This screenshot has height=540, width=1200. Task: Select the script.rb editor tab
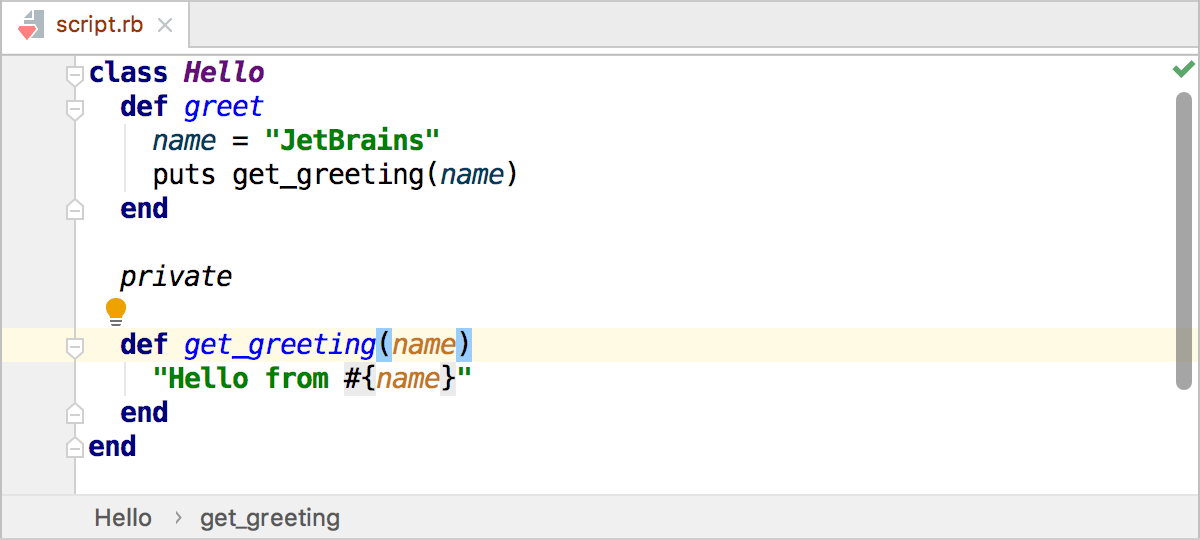point(100,25)
